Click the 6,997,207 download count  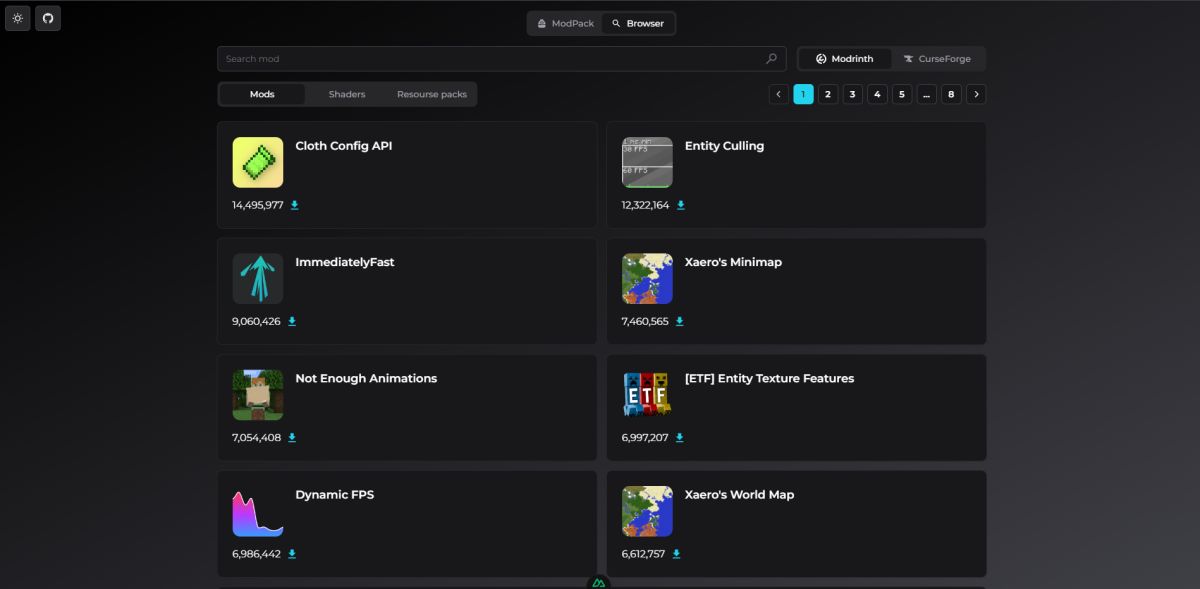645,437
